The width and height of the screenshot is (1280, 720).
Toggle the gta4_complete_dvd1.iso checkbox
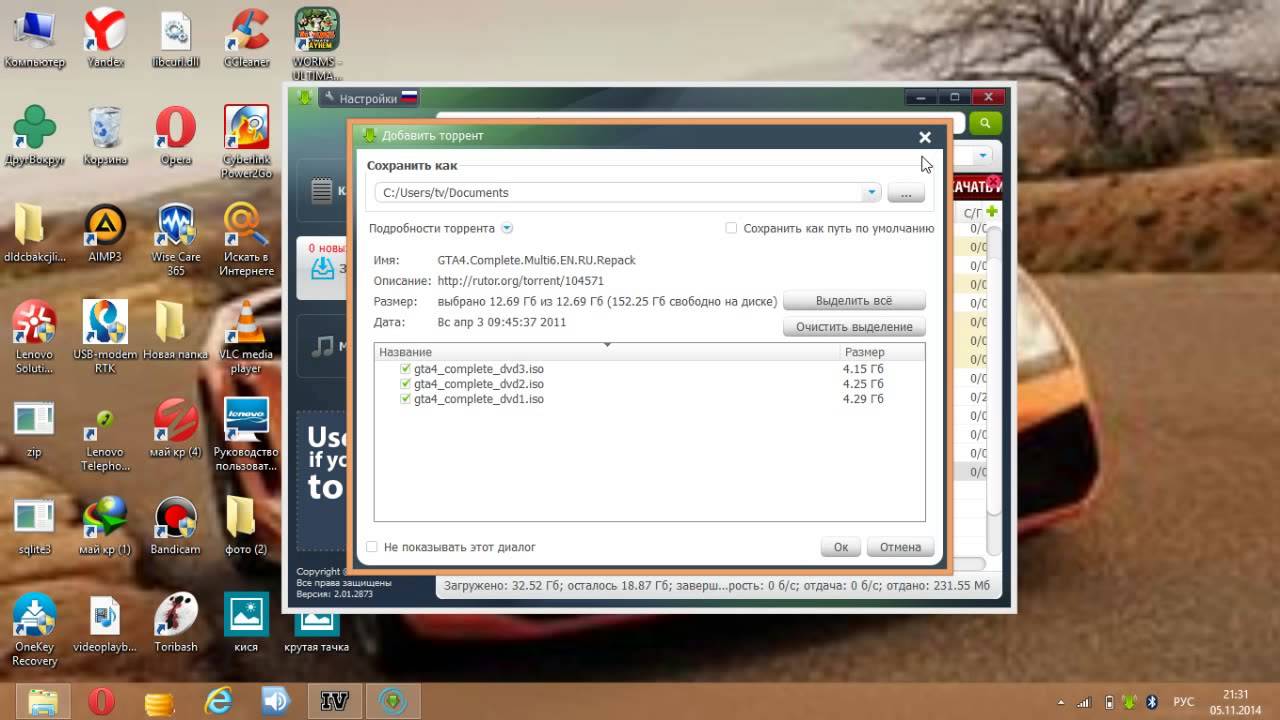(x=406, y=399)
